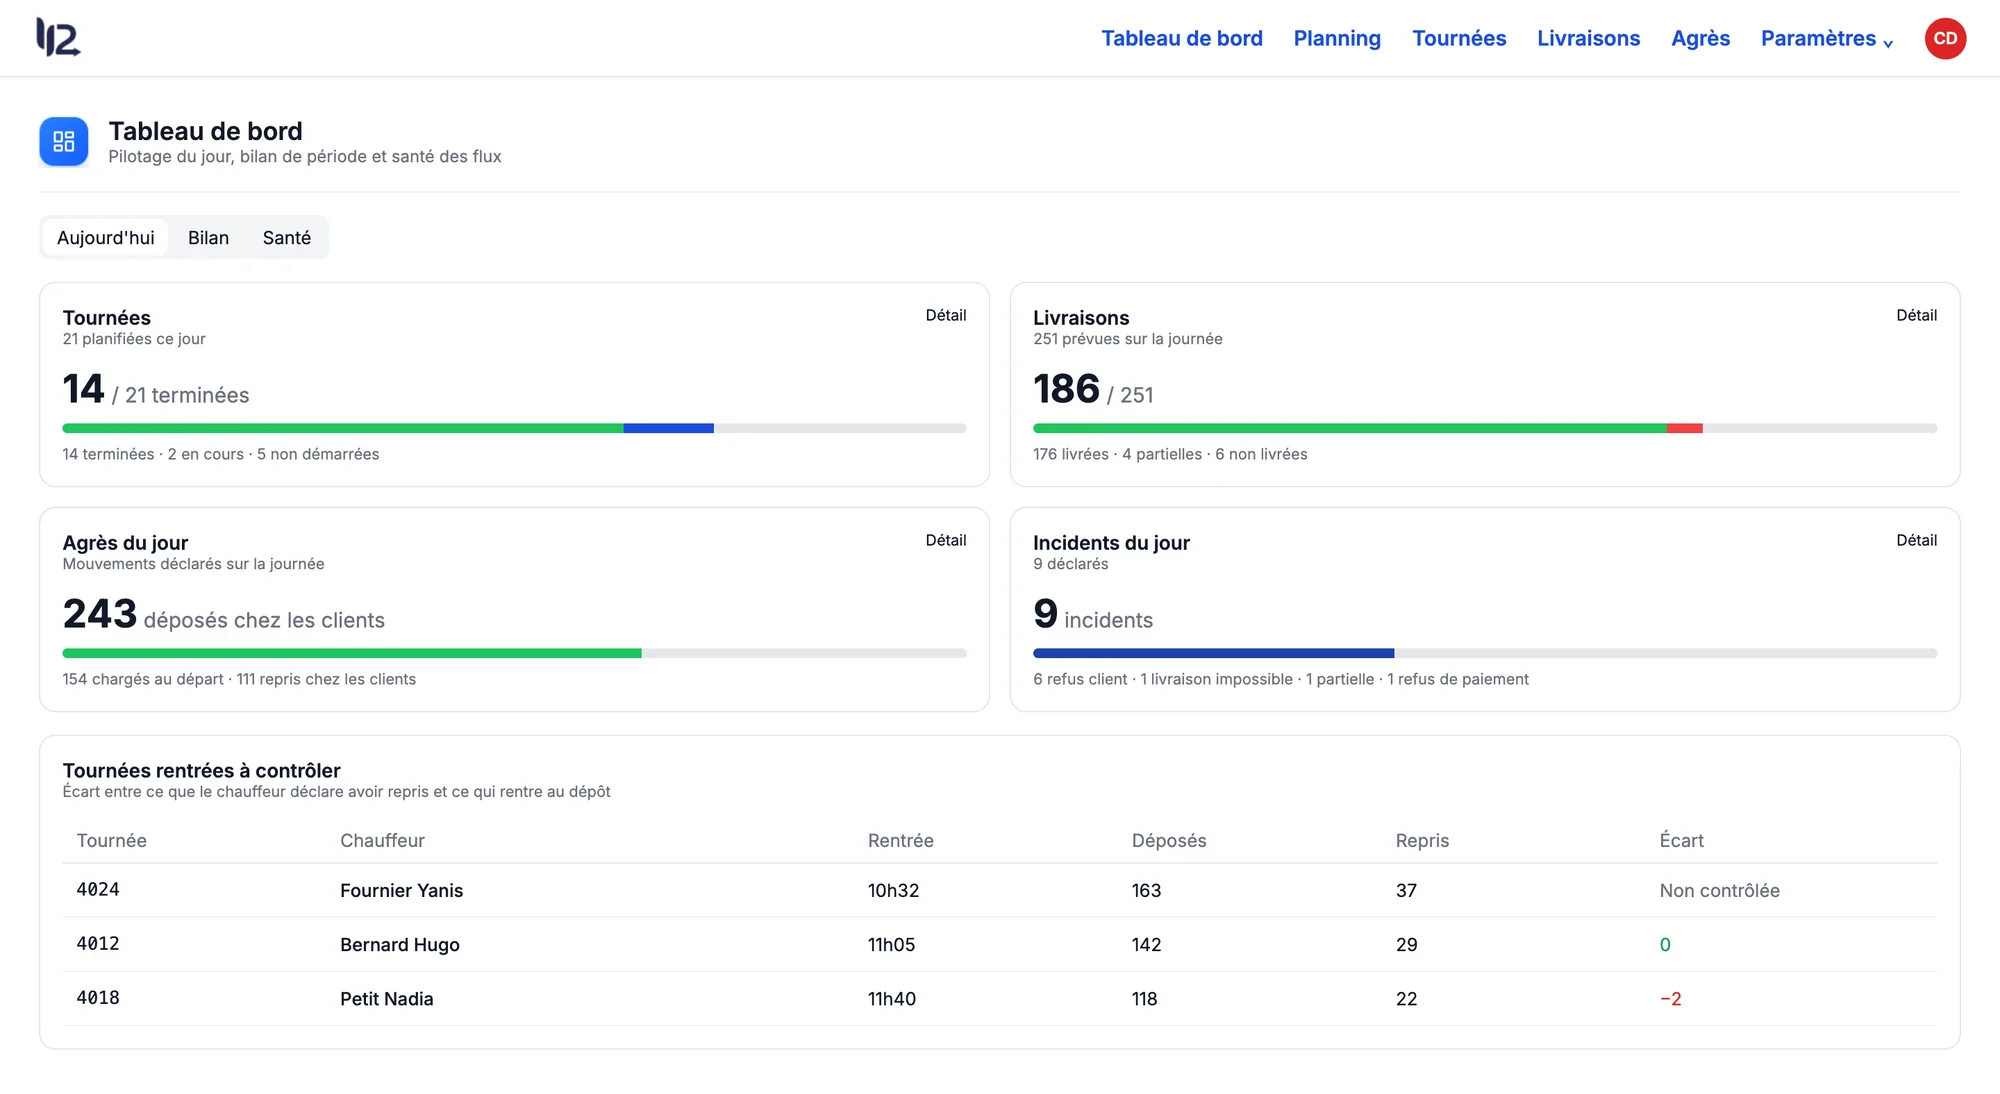Screen dimensions: 2000x1094
Task: Click the Livraisons progress bar
Action: 1485,428
